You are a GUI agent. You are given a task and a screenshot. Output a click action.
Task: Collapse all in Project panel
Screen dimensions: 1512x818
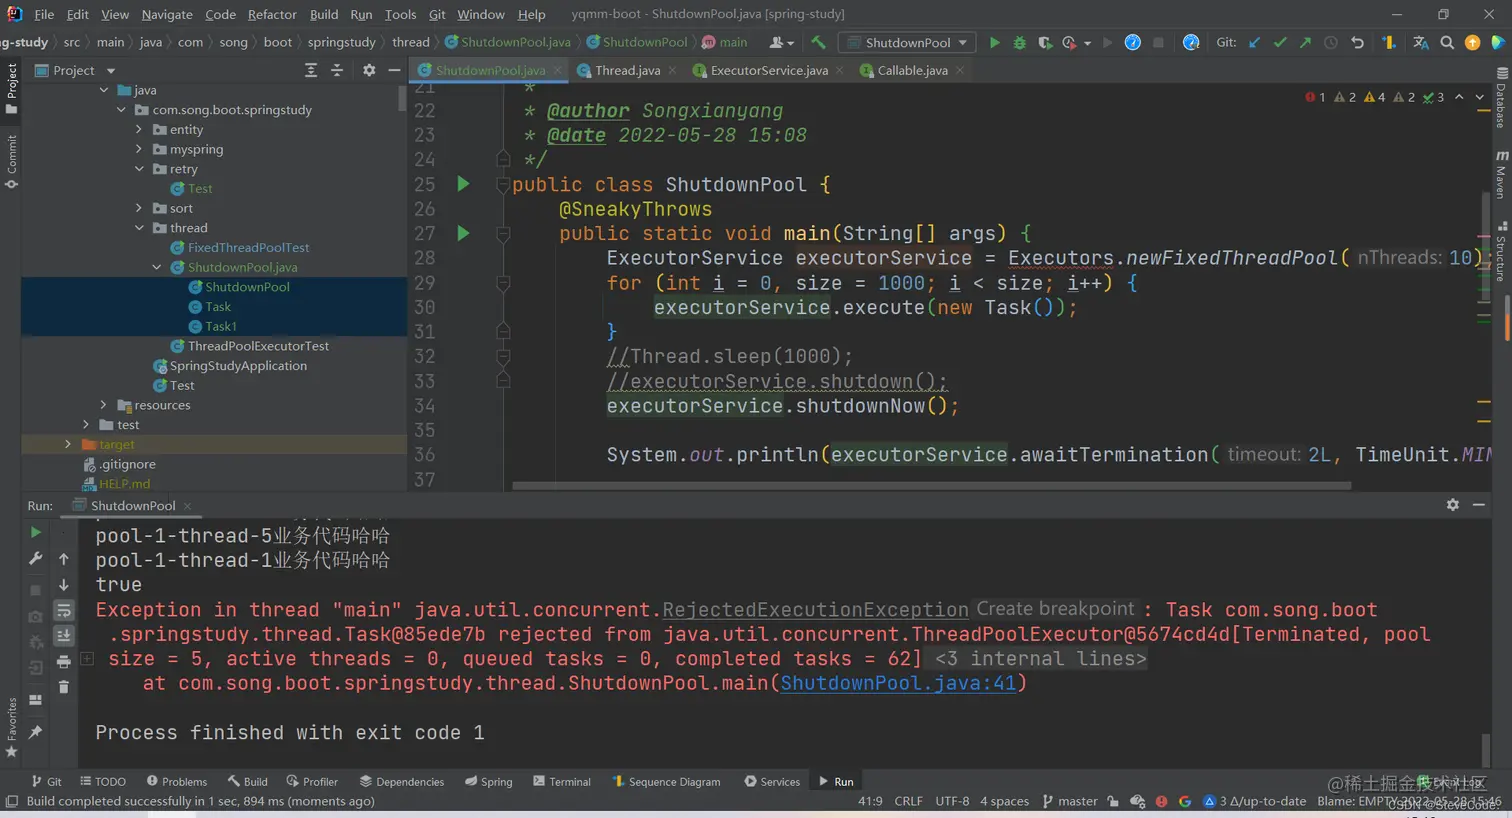(337, 70)
